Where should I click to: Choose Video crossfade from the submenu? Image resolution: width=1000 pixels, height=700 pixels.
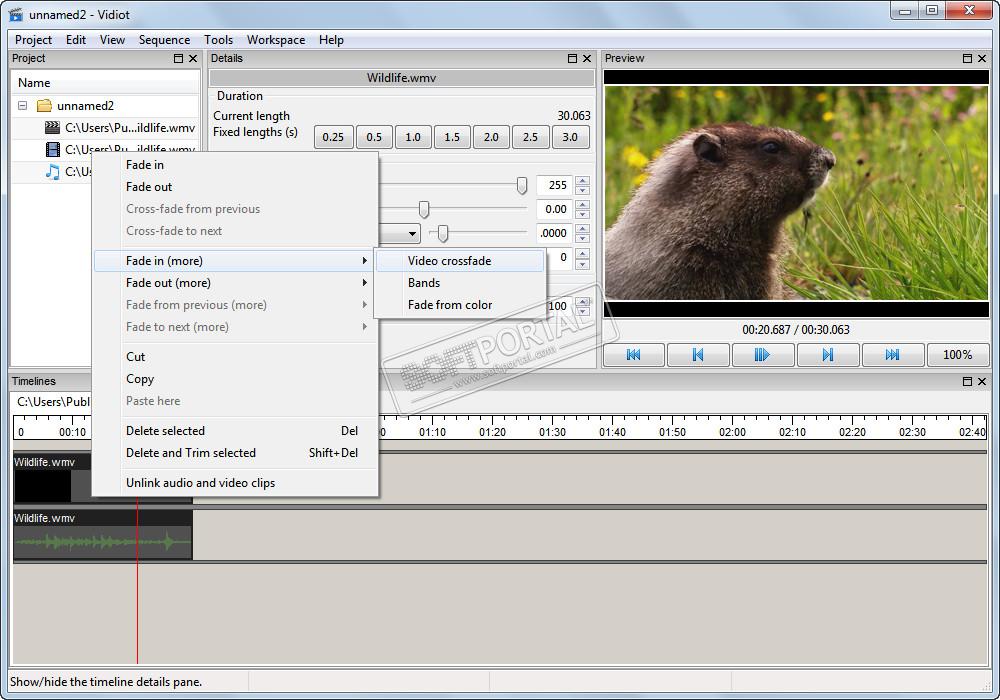pos(449,261)
